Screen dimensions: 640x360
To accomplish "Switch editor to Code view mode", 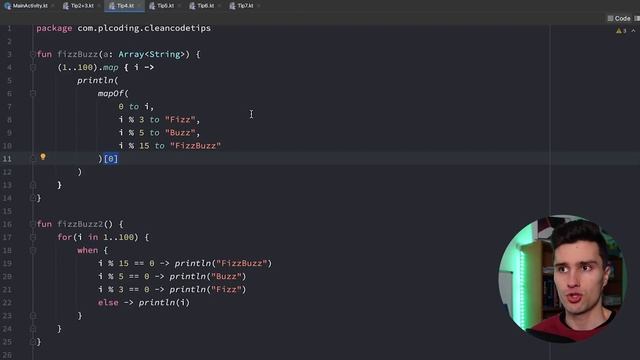I will 619,18.
